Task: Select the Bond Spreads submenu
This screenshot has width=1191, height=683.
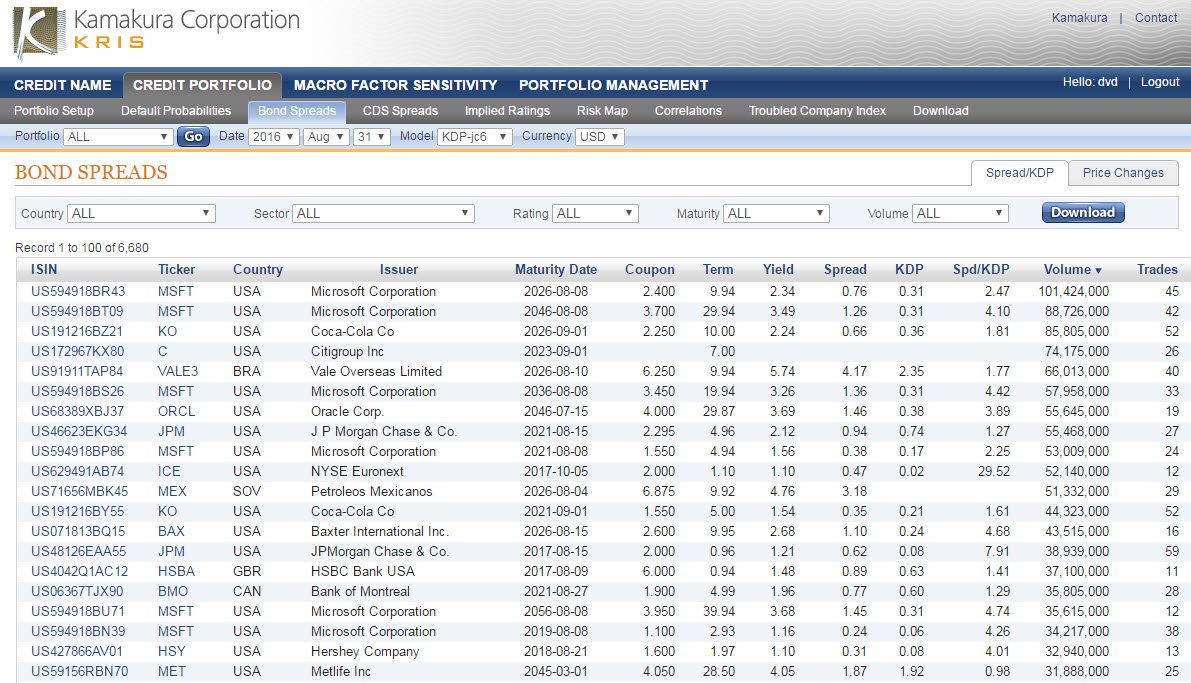Action: pos(297,111)
